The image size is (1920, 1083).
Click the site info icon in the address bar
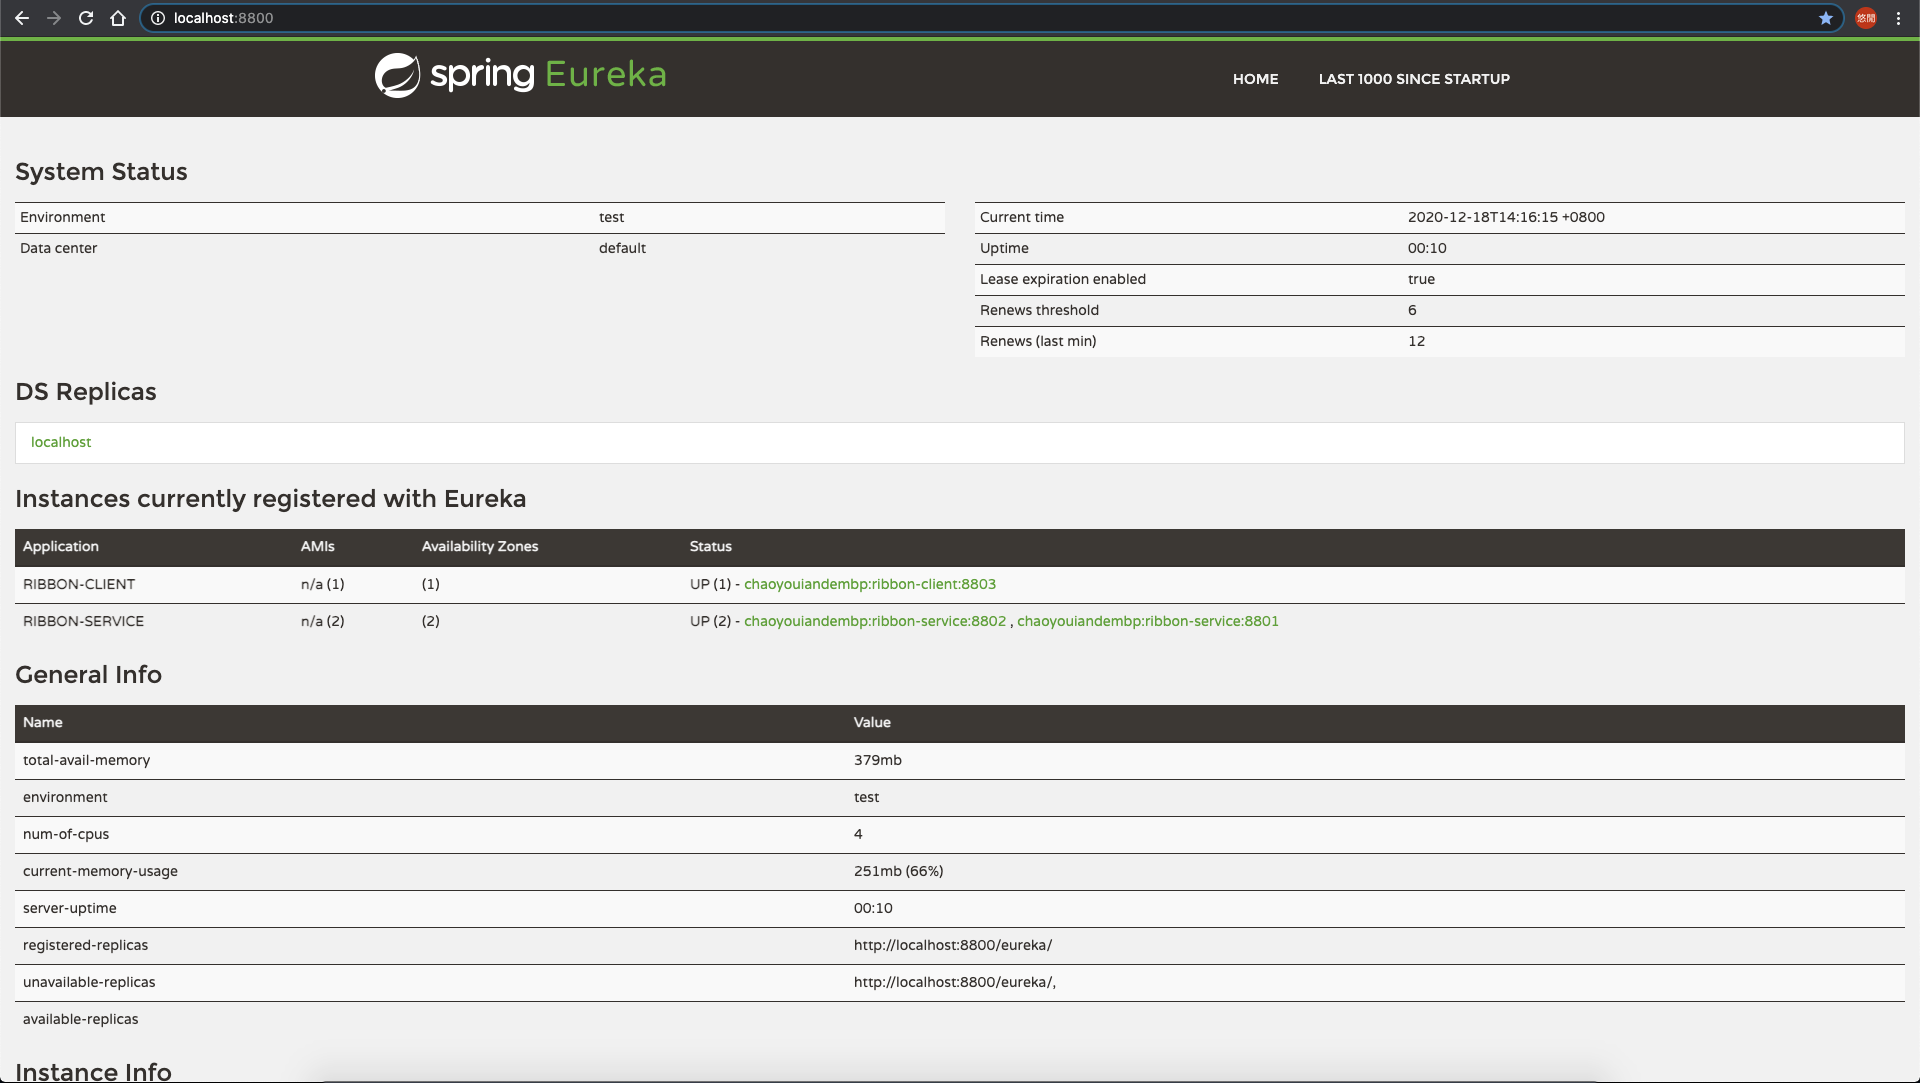pos(158,18)
